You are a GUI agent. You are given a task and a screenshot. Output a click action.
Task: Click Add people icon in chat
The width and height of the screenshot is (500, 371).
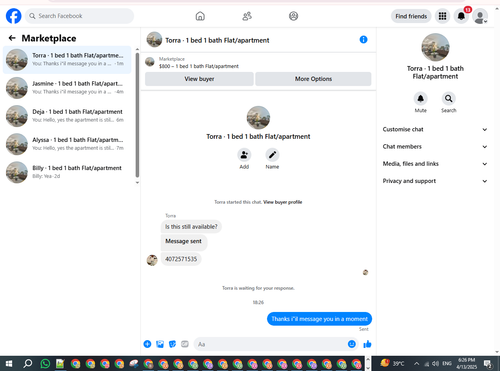(x=244, y=155)
